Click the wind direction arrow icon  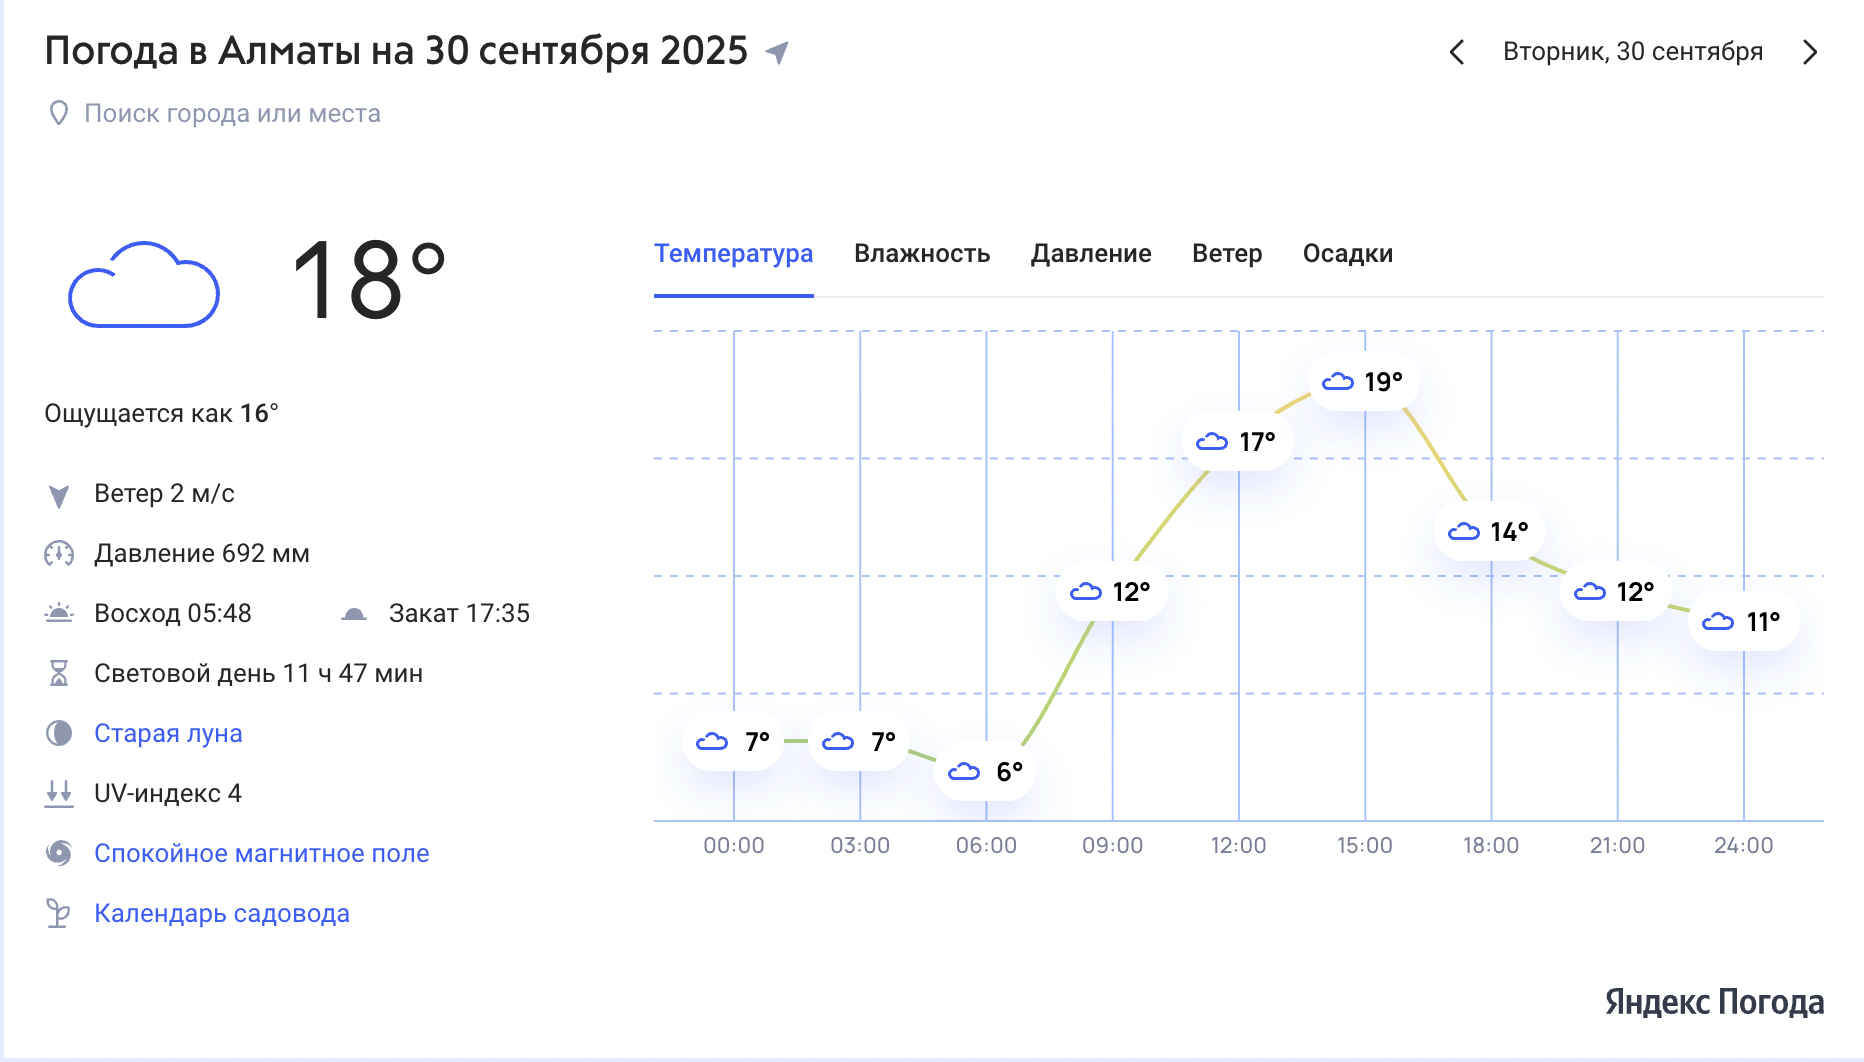click(x=59, y=495)
